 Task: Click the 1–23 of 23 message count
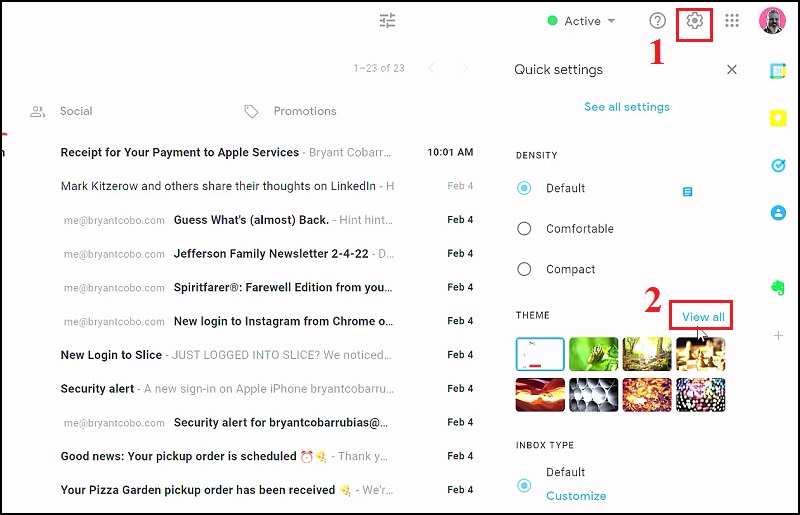coord(379,68)
